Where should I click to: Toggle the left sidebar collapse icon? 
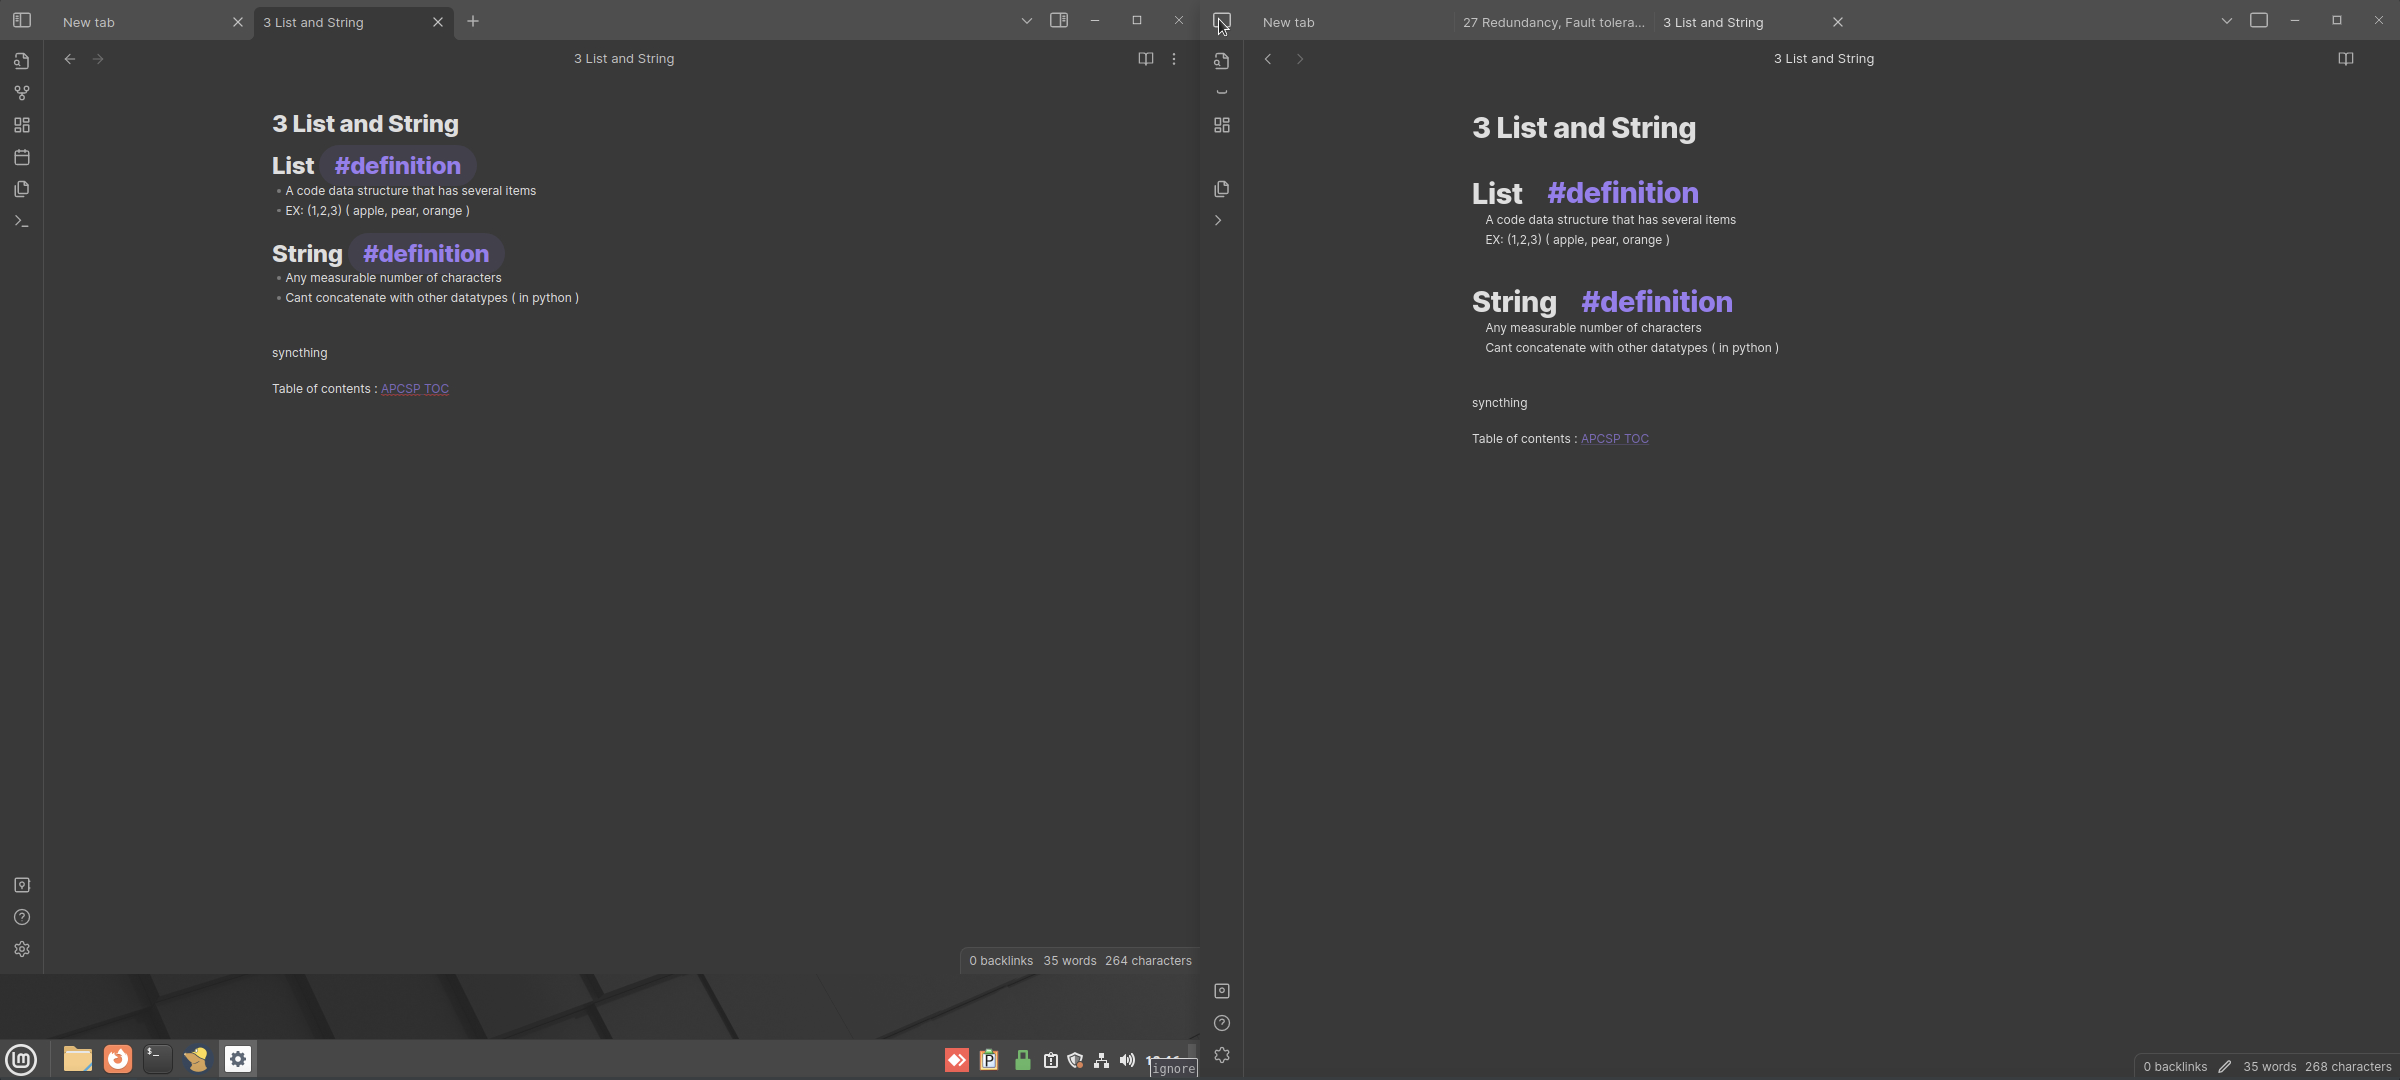point(21,20)
